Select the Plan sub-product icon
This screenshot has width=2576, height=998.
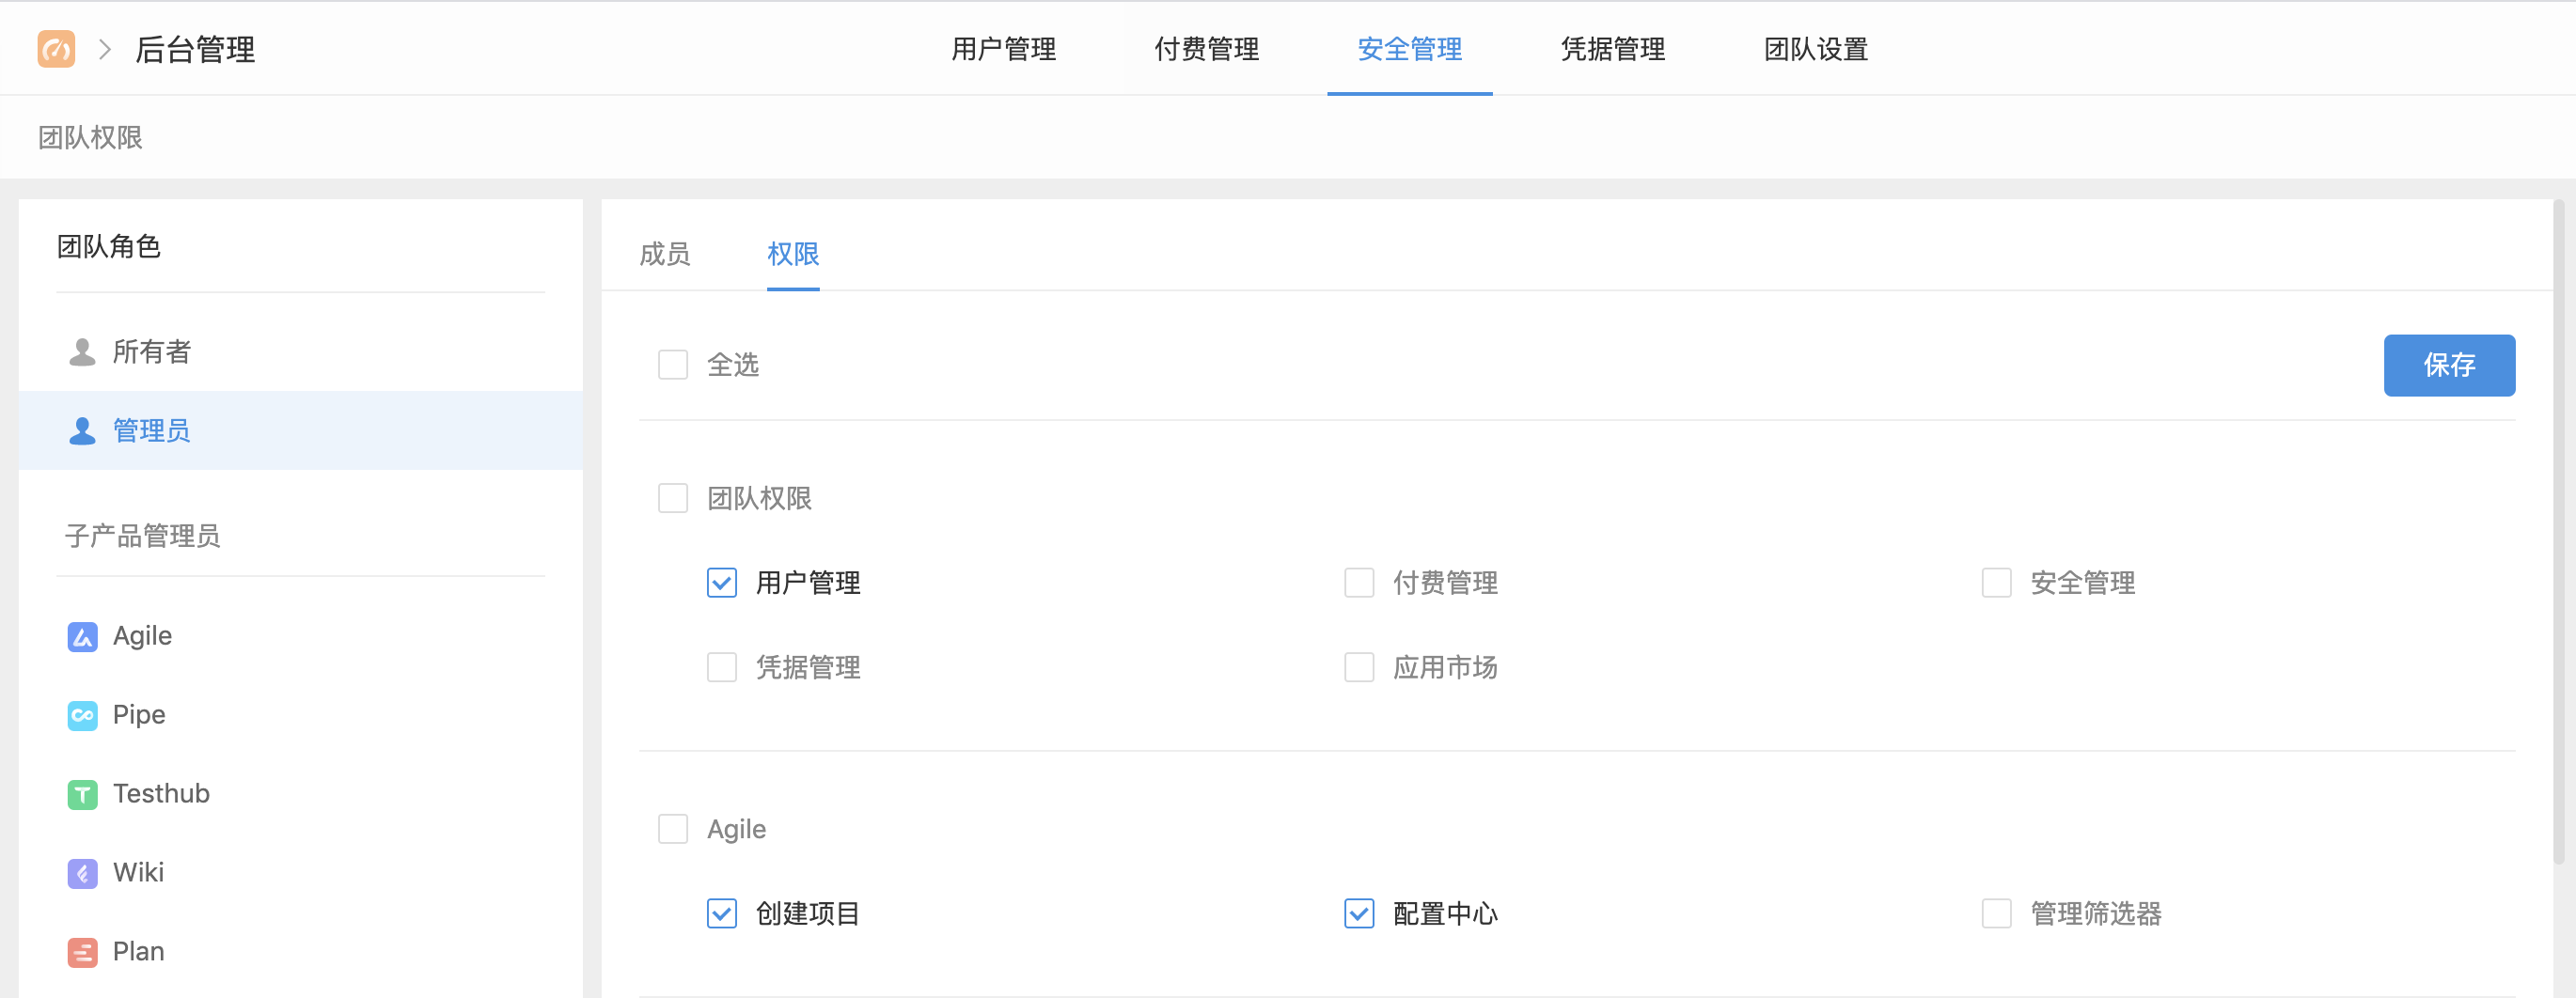click(82, 951)
